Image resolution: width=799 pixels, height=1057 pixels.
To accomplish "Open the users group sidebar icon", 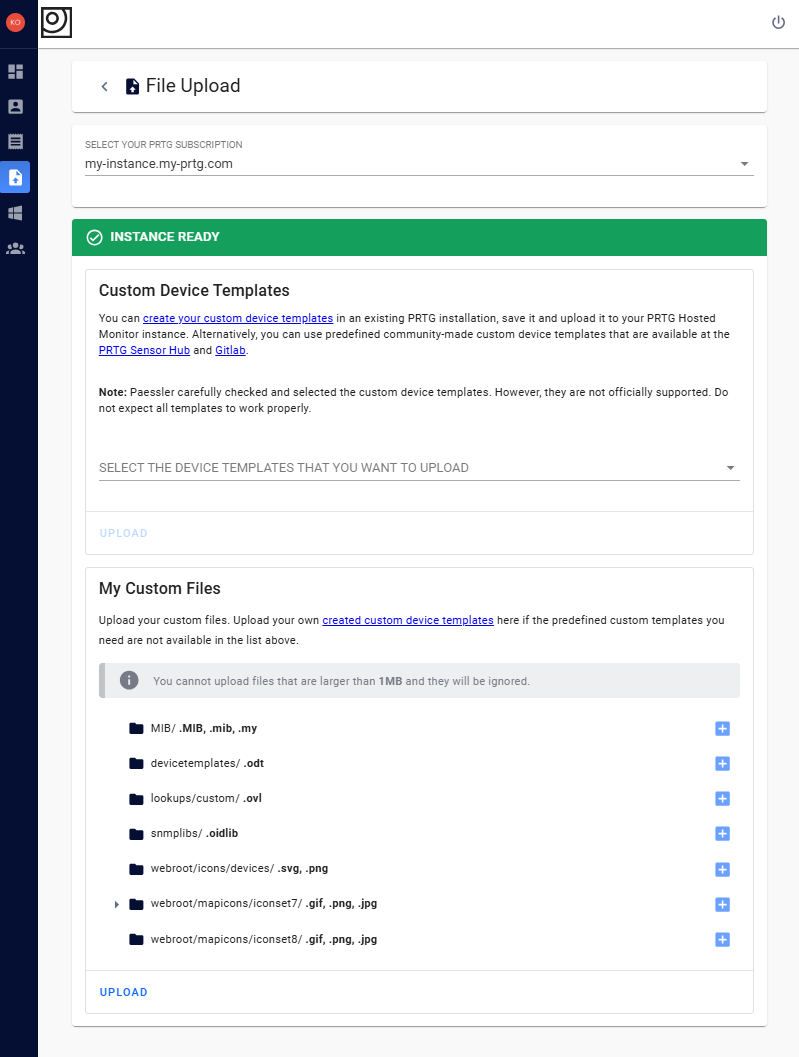I will point(15,248).
